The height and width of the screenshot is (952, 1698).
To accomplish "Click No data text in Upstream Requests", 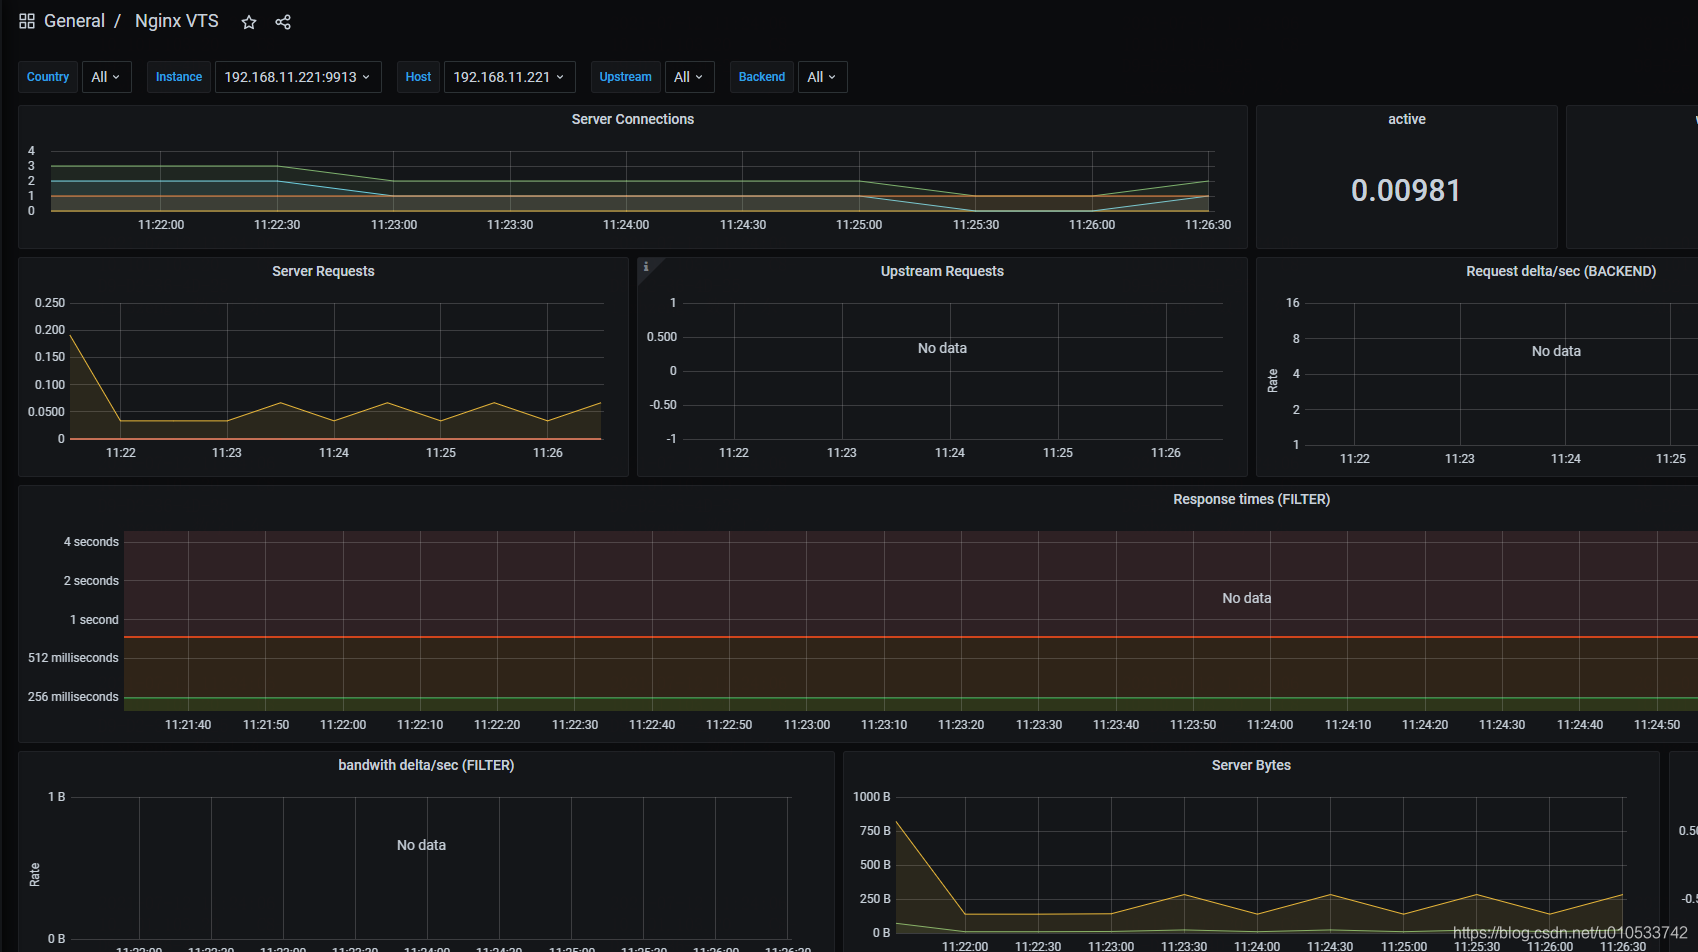I will tap(942, 348).
